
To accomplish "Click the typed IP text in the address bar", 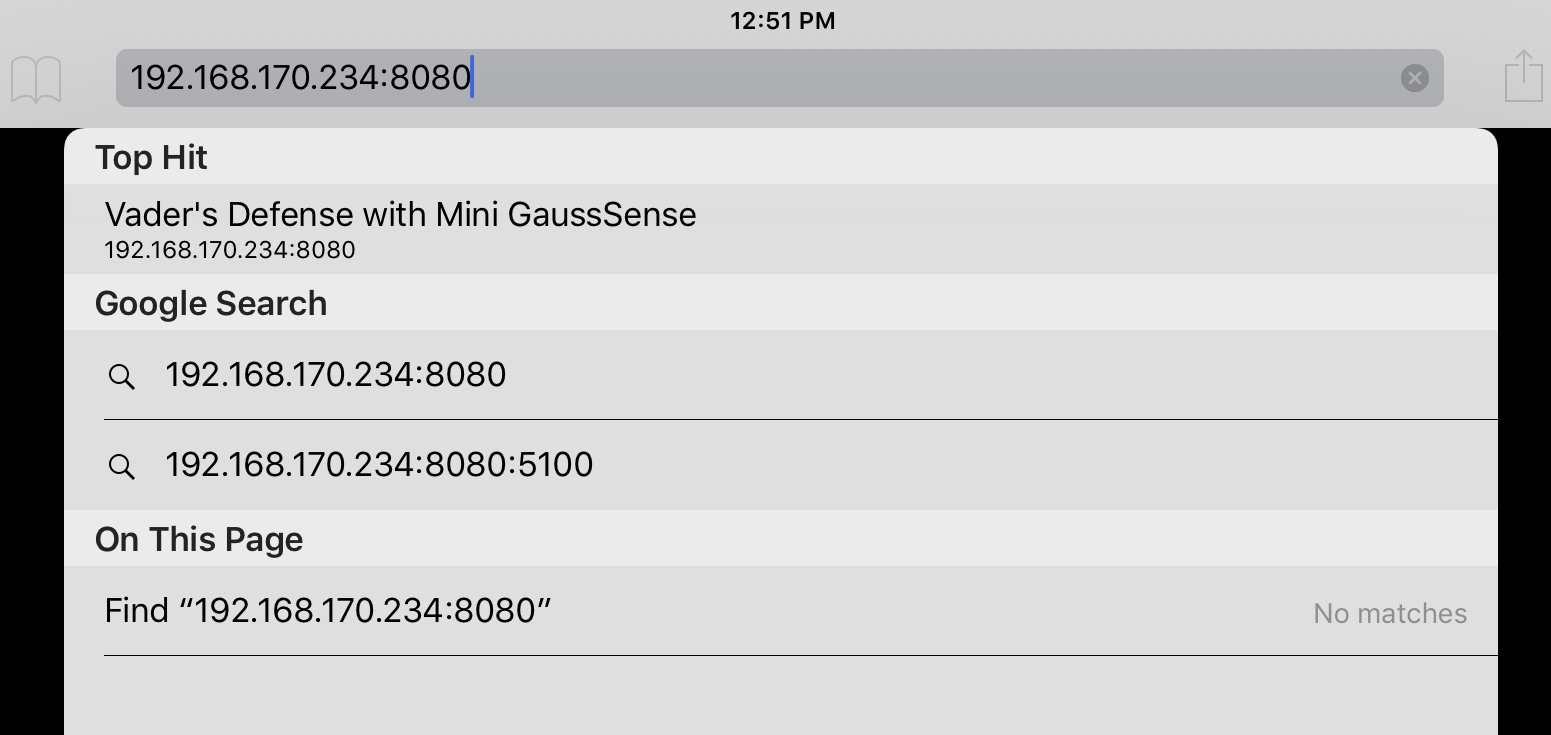I will (x=300, y=77).
